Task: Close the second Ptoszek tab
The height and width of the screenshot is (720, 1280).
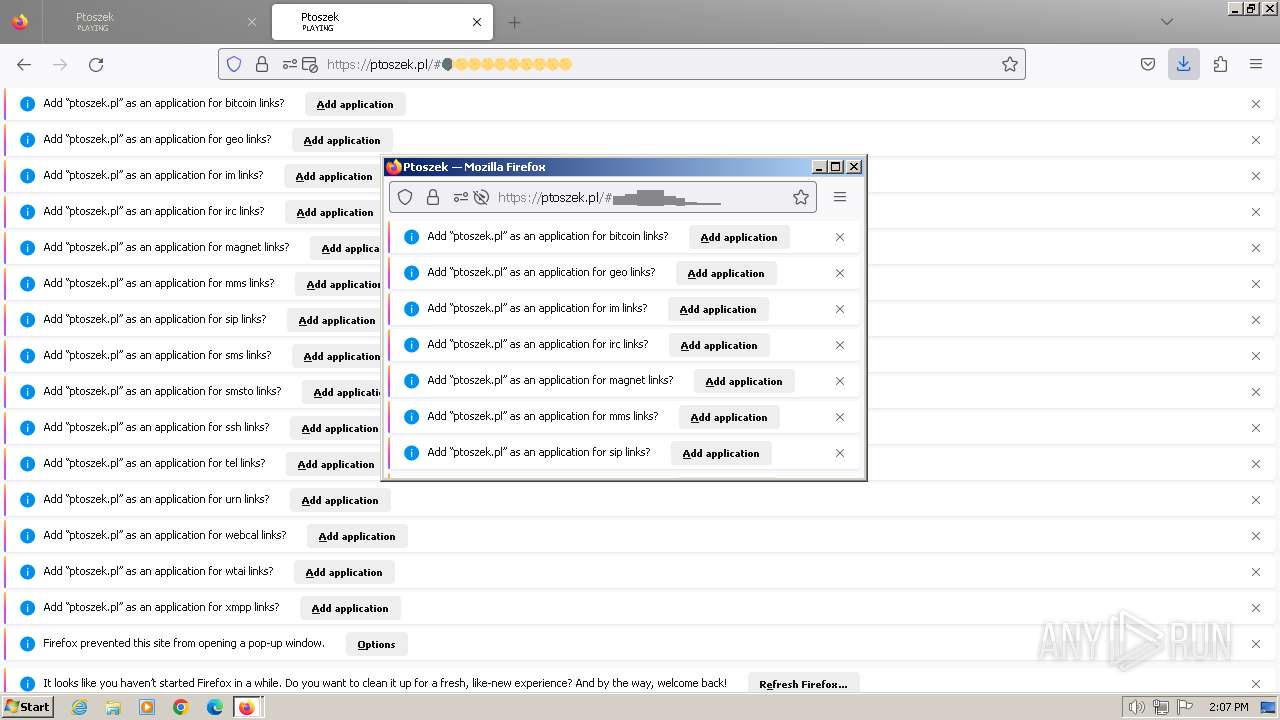Action: point(477,22)
